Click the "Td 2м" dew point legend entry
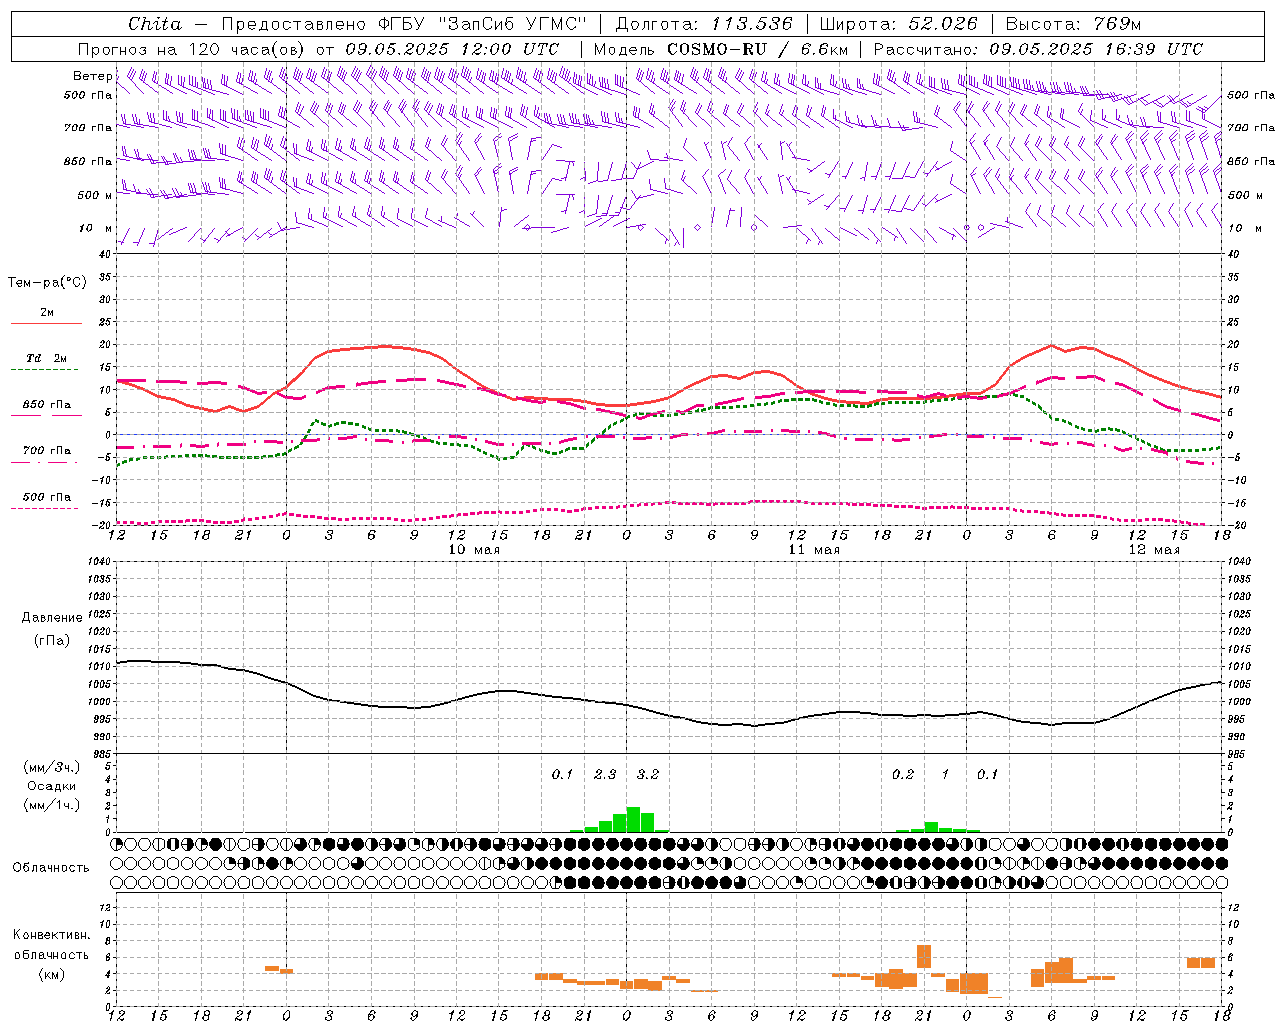Image resolution: width=1280 pixels, height=1024 pixels. (46, 358)
